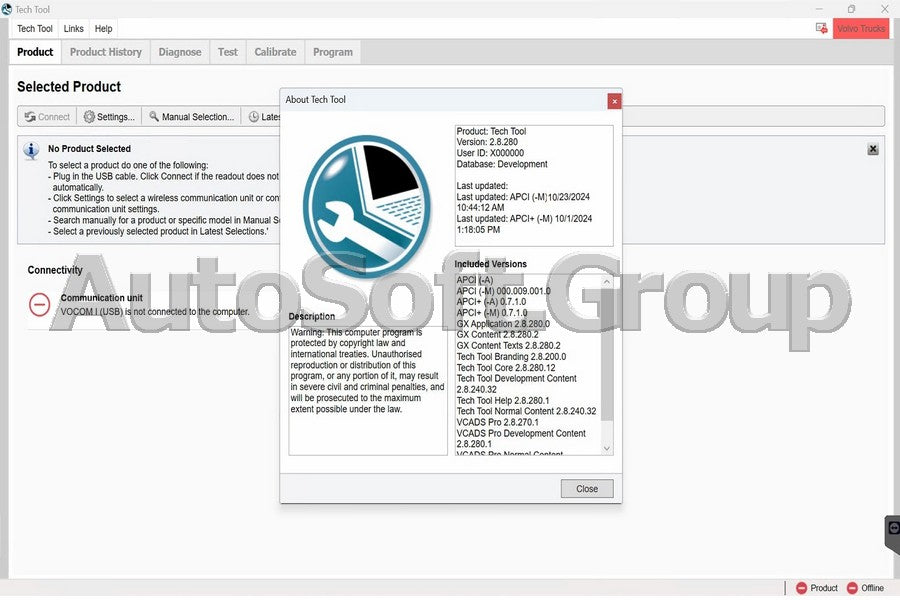Click the Included Versions scrollbar up arrow

coord(606,280)
